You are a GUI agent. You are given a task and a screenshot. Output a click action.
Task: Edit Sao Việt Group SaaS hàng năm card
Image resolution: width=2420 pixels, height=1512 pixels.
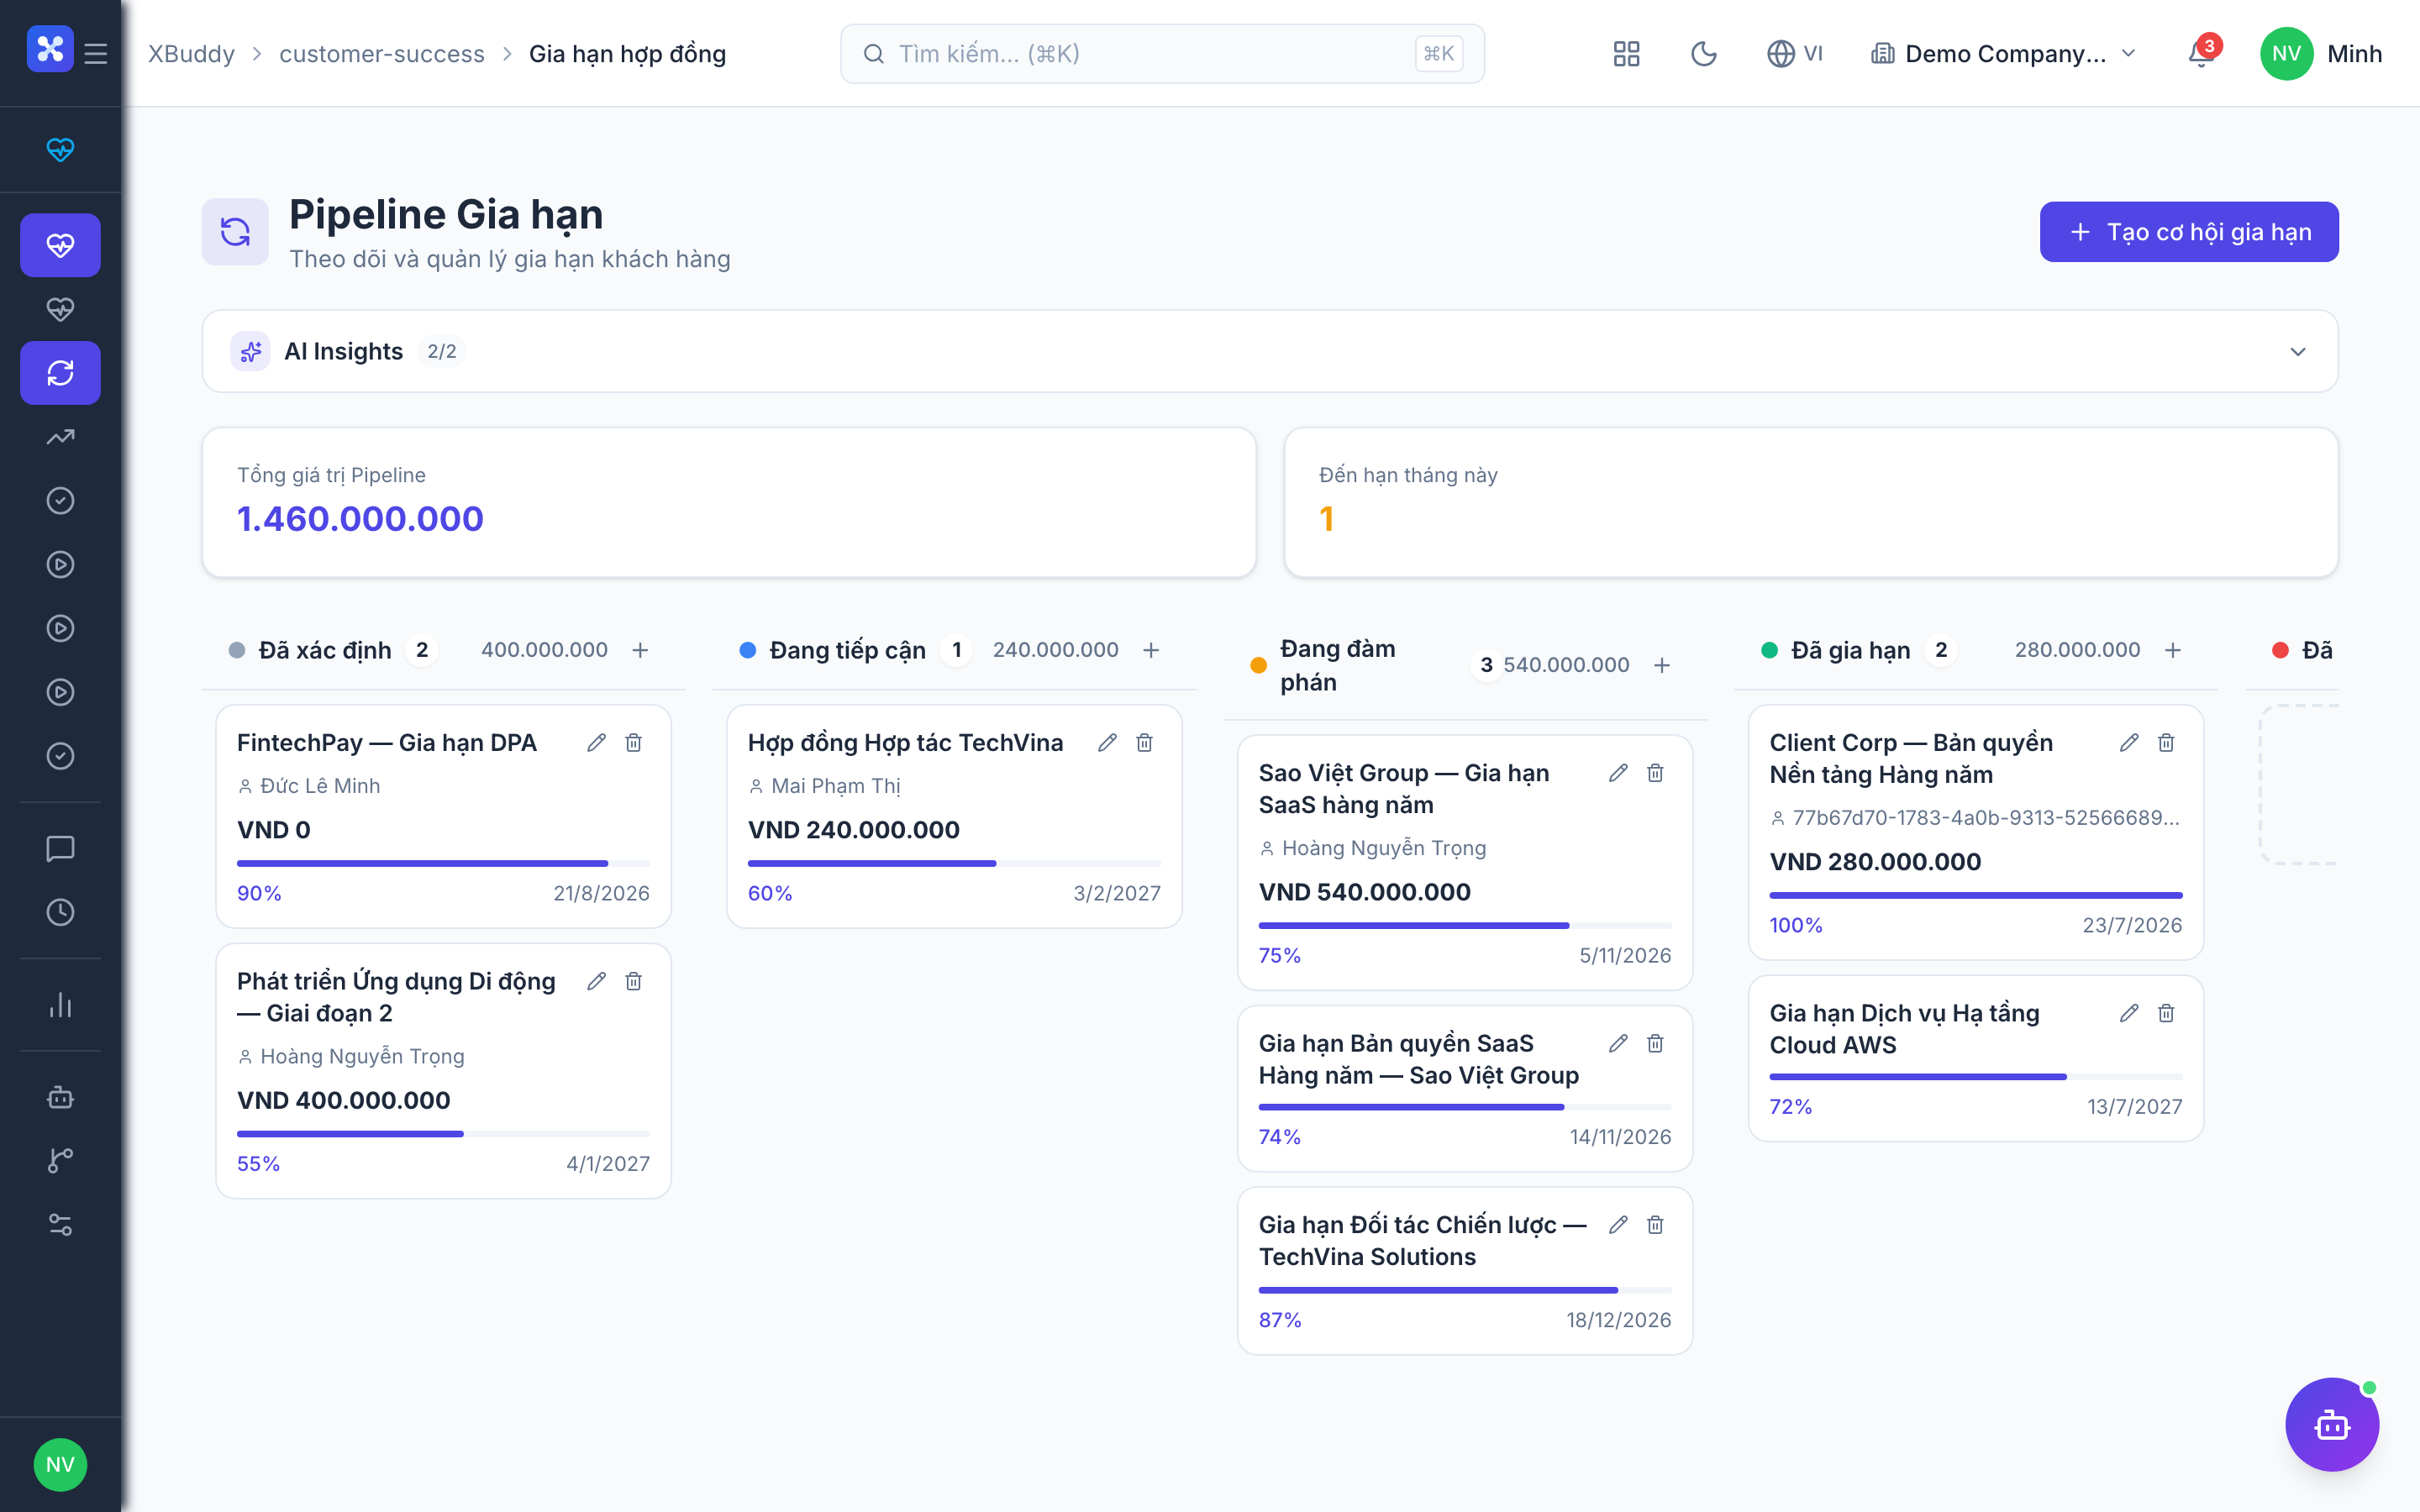pyautogui.click(x=1618, y=773)
